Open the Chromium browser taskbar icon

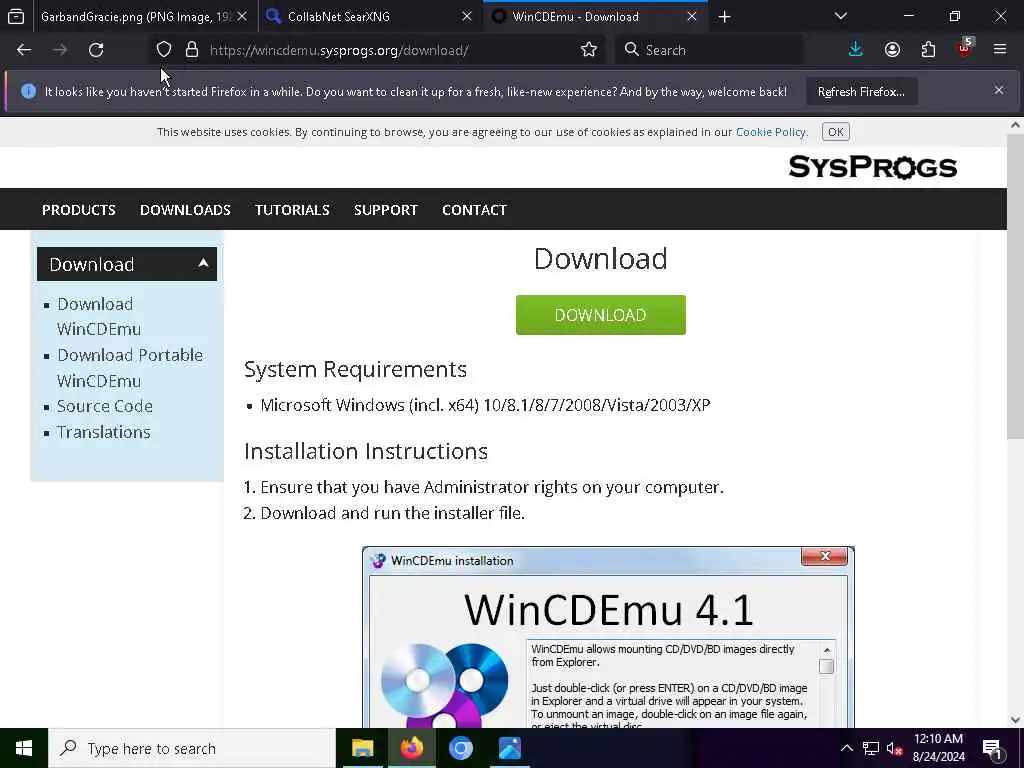(460, 748)
